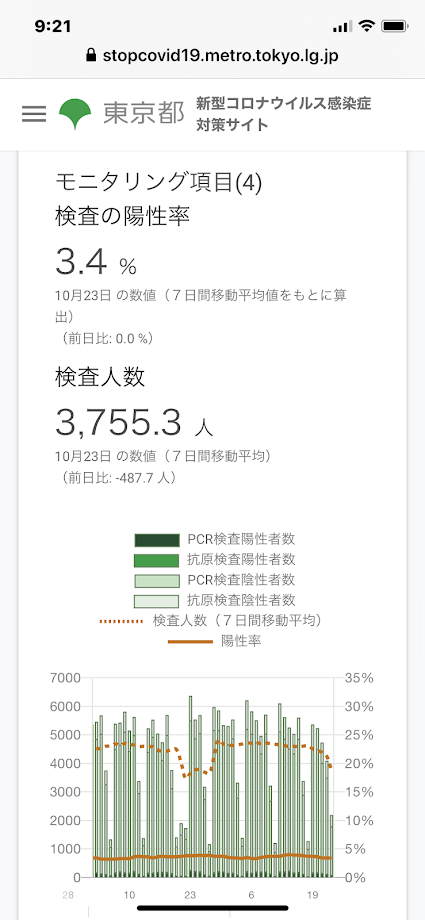
Task: Tap the Wi-Fi icon in status bar
Action: [367, 26]
